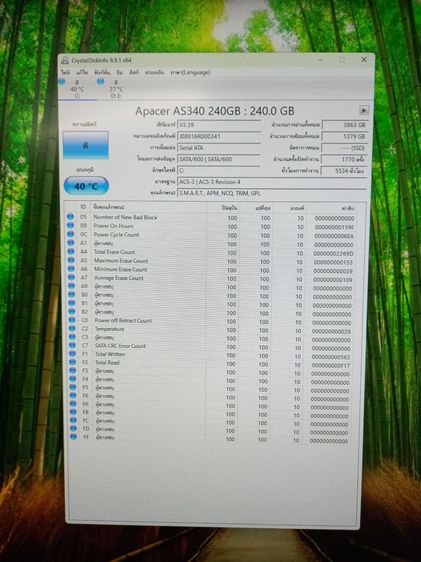Image resolution: width=421 pixels, height=562 pixels.
Task: Open the ธีม (Theme) menu
Action: coord(120,72)
